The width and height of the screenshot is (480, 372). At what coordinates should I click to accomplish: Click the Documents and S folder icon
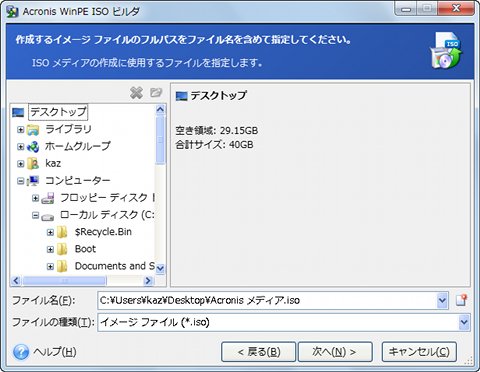click(62, 266)
